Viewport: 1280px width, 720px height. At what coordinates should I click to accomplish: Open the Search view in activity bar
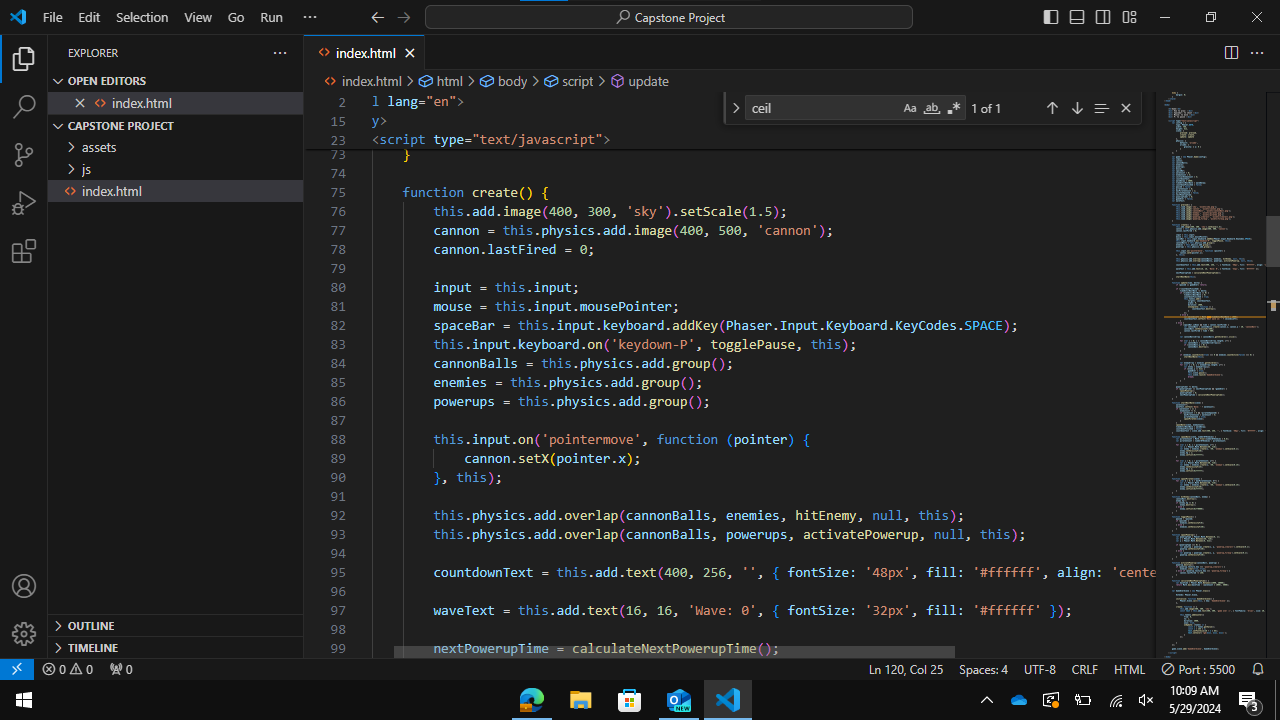pyautogui.click(x=24, y=107)
